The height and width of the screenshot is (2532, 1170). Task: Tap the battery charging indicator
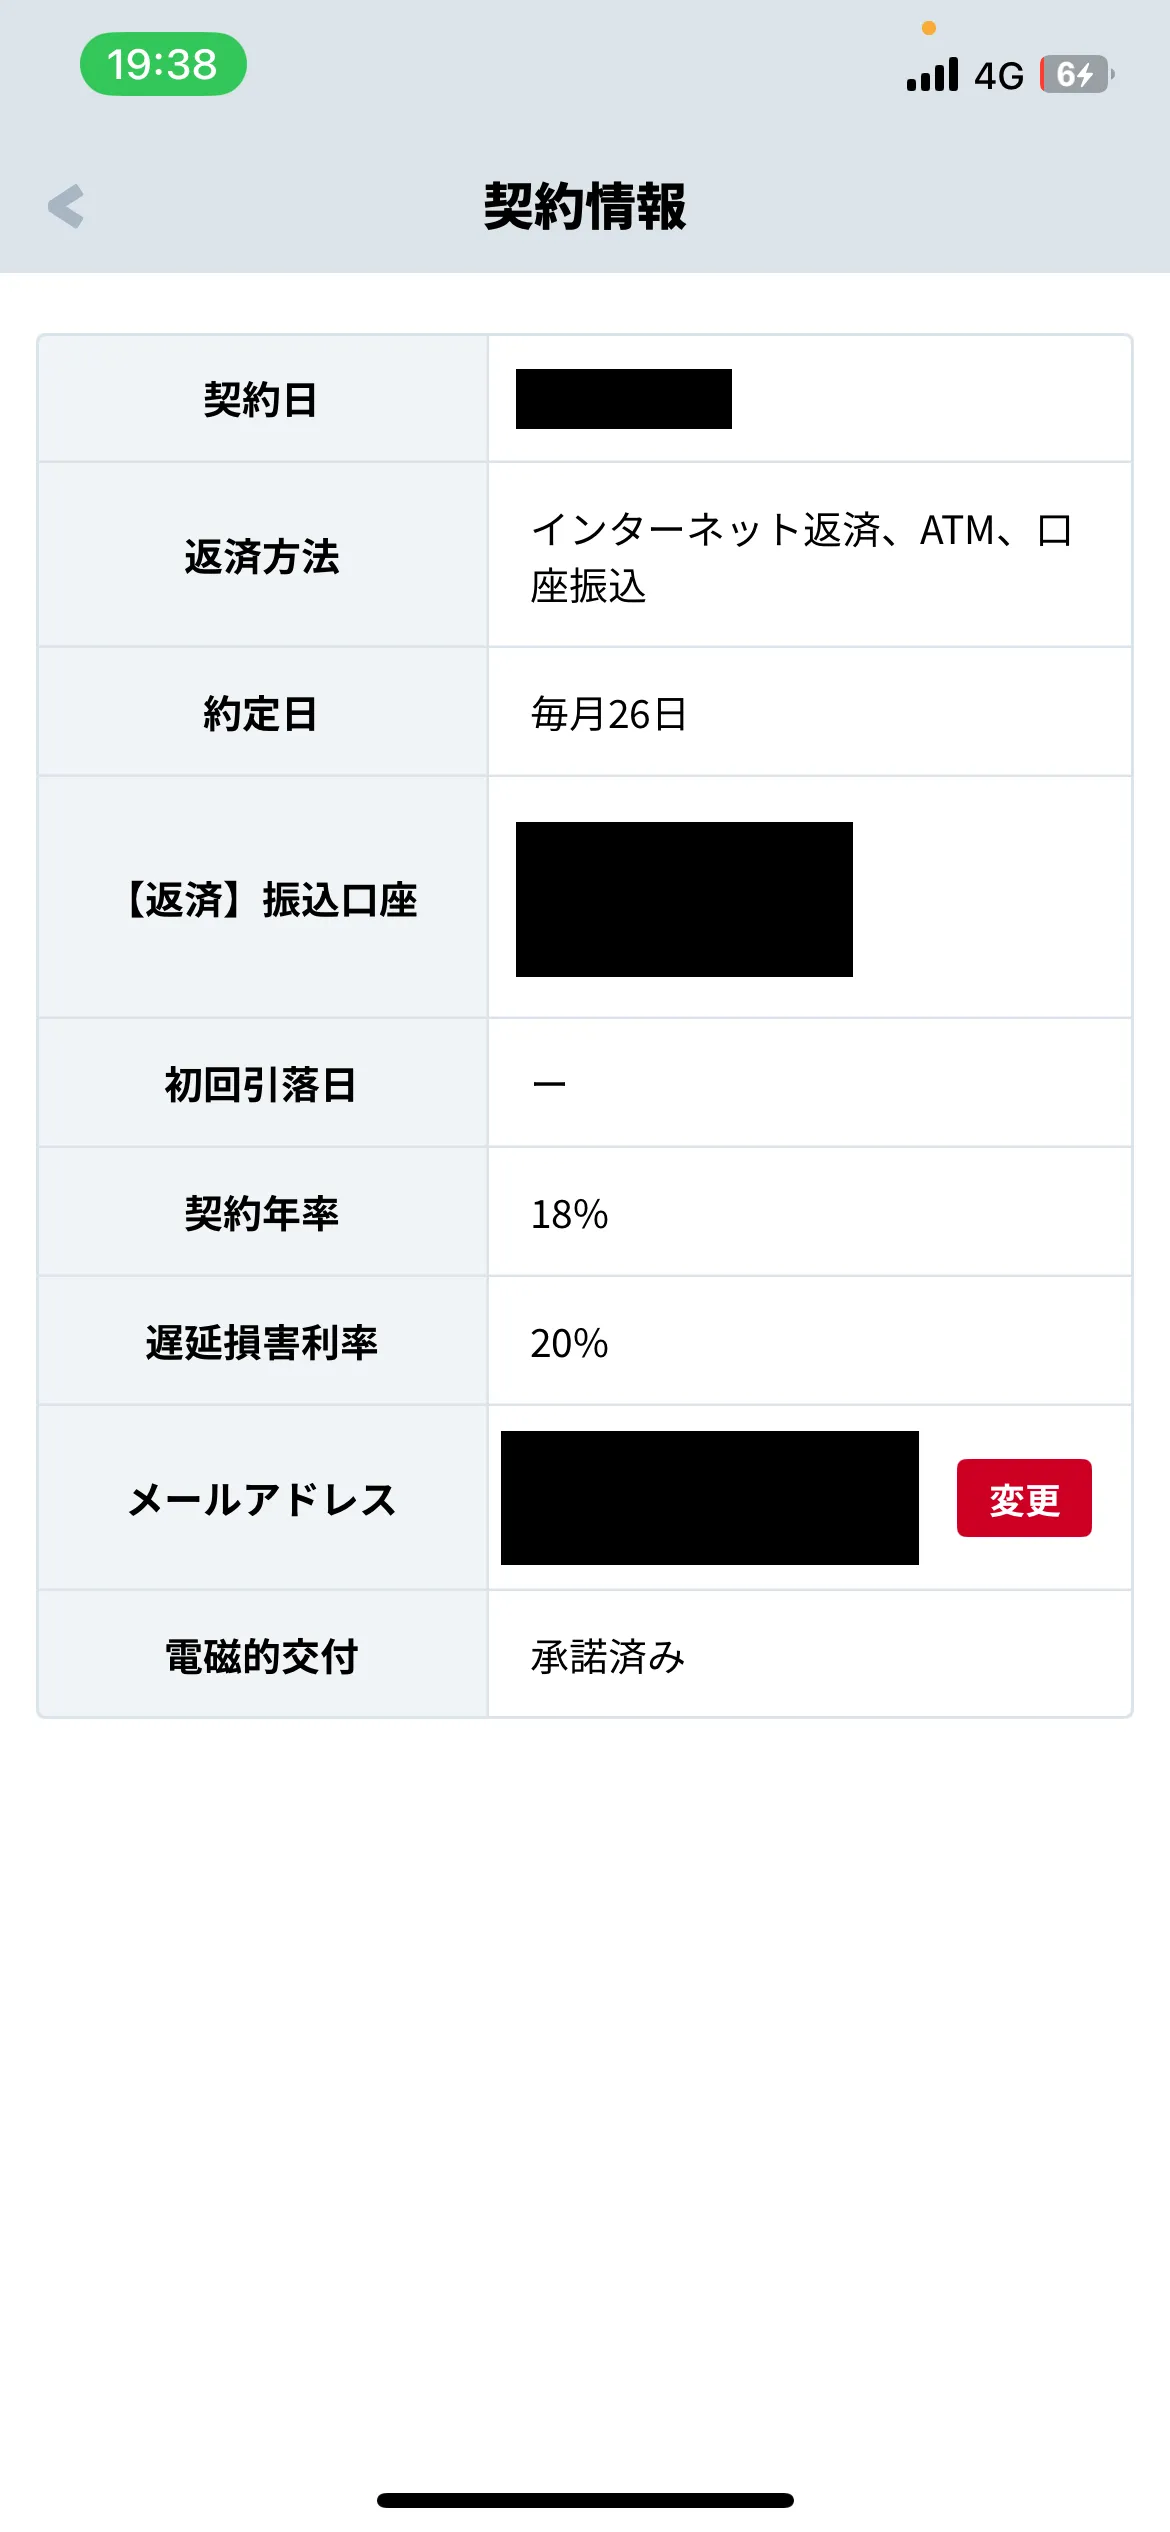1076,75
